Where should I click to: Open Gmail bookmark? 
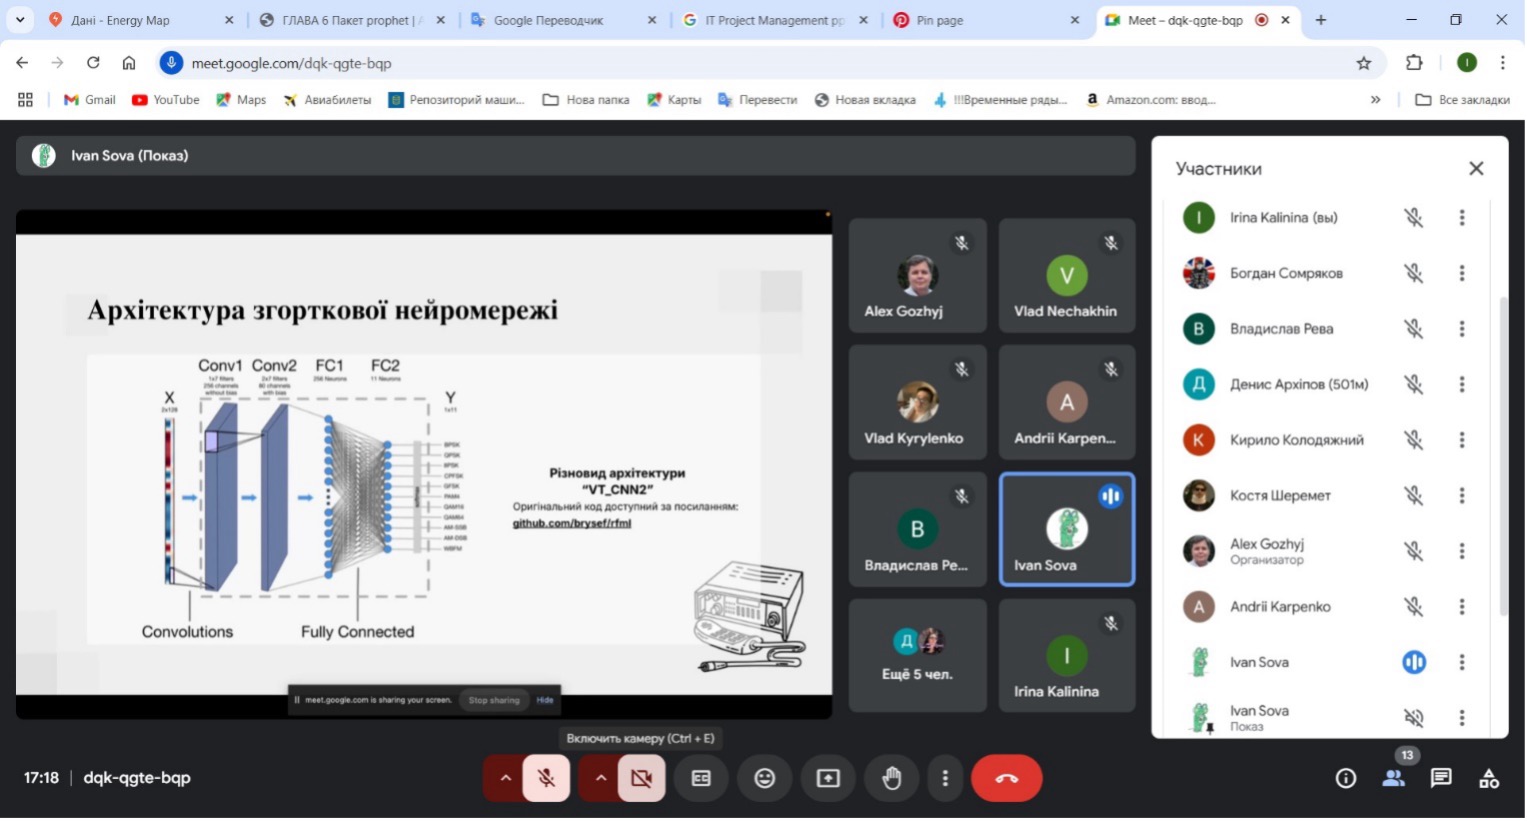click(90, 100)
